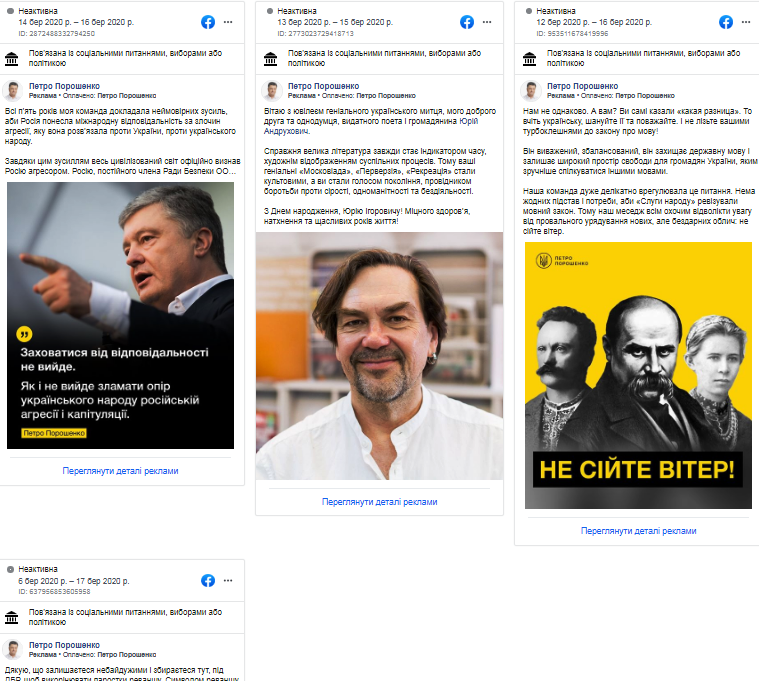
Task: Open three-dot menu on 14 бер 2020 ad
Action: pyautogui.click(x=228, y=22)
